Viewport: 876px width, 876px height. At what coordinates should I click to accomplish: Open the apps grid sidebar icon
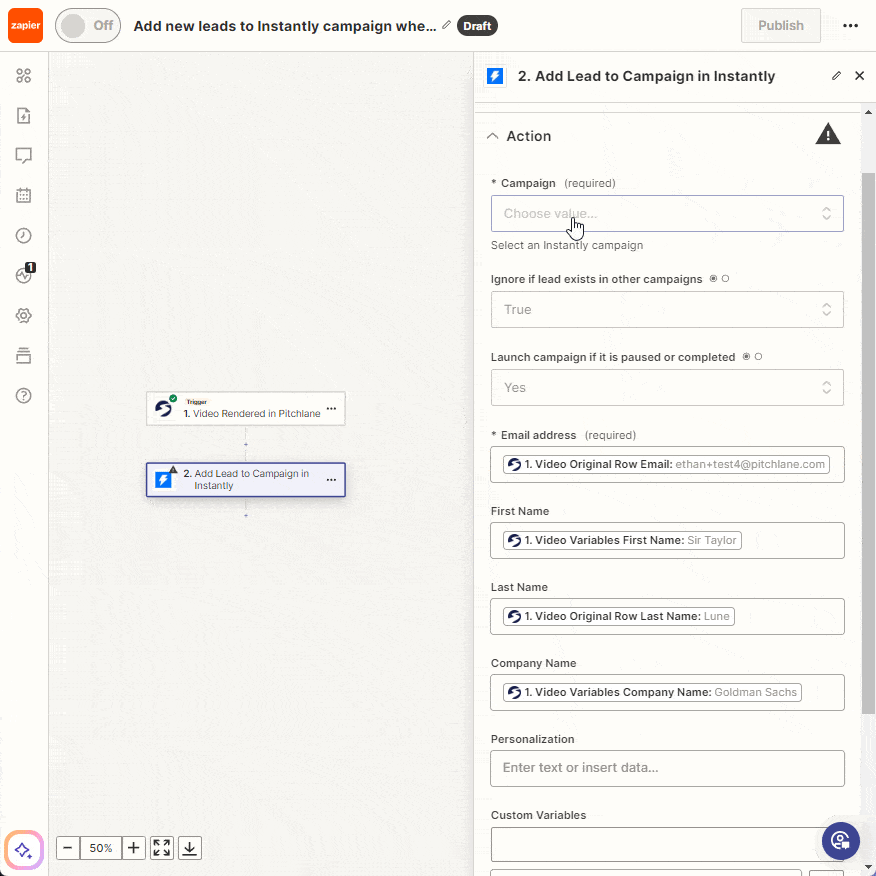[23, 75]
